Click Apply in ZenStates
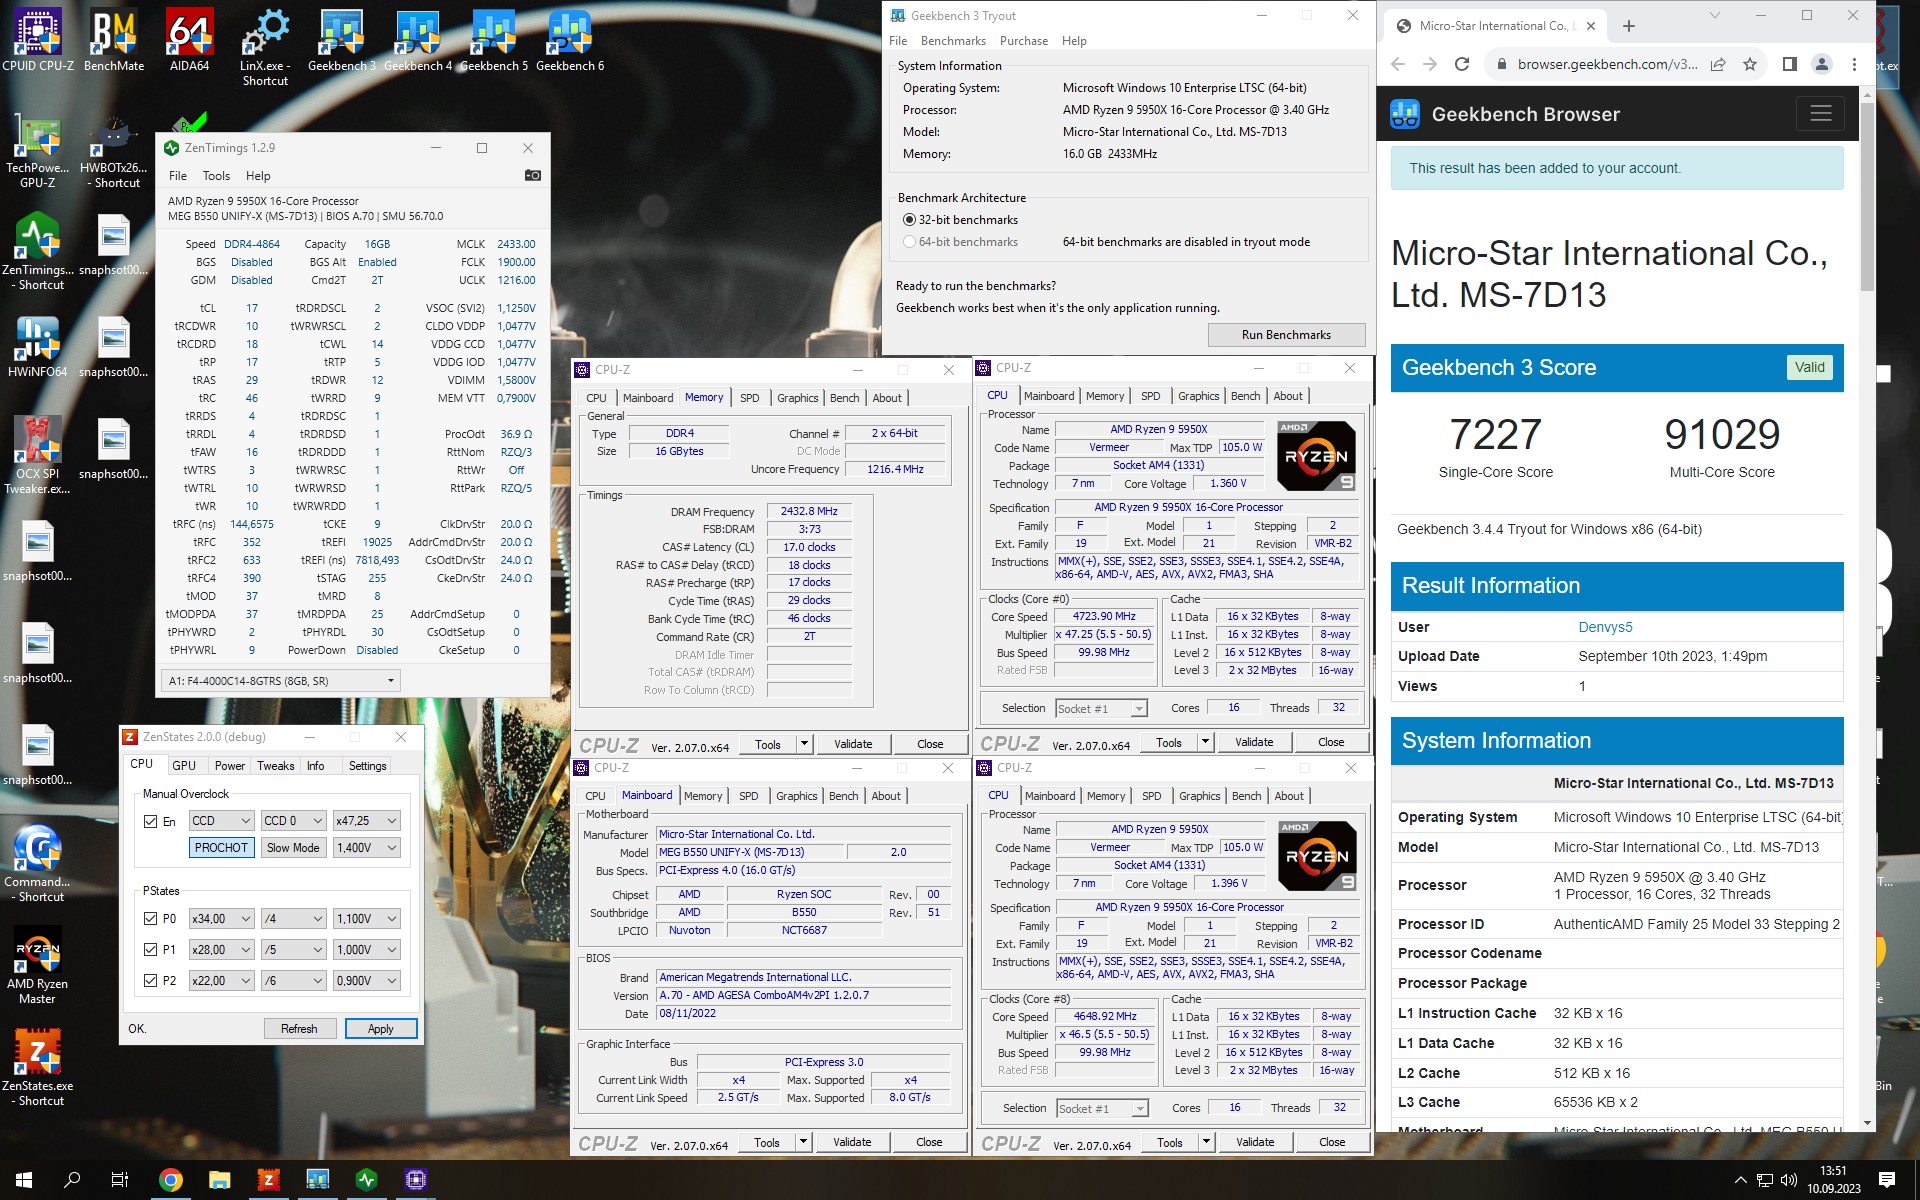Screen dimensions: 1920x1200 (x=380, y=1028)
